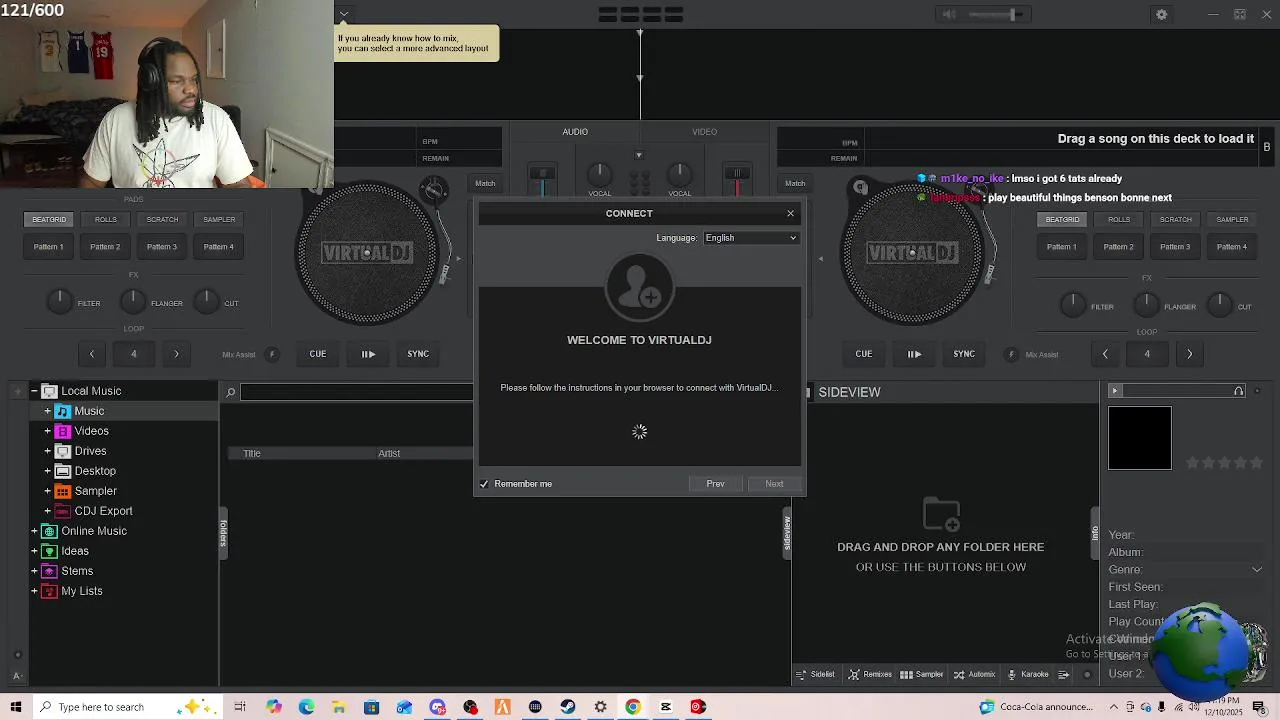Click Next in the Connect dialog
Viewport: 1280px width, 720px height.
tap(774, 484)
